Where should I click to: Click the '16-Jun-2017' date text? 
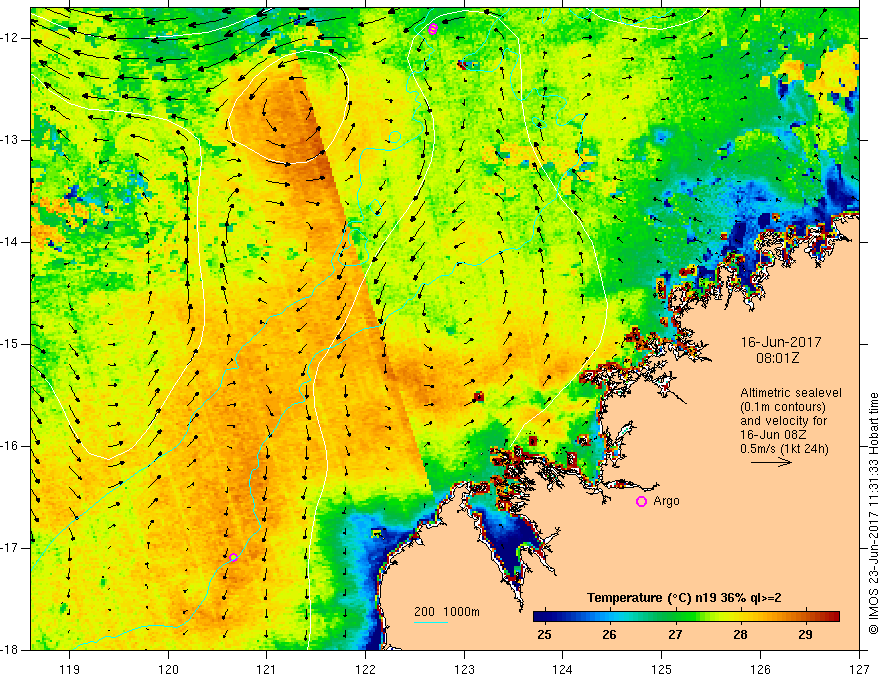point(781,342)
